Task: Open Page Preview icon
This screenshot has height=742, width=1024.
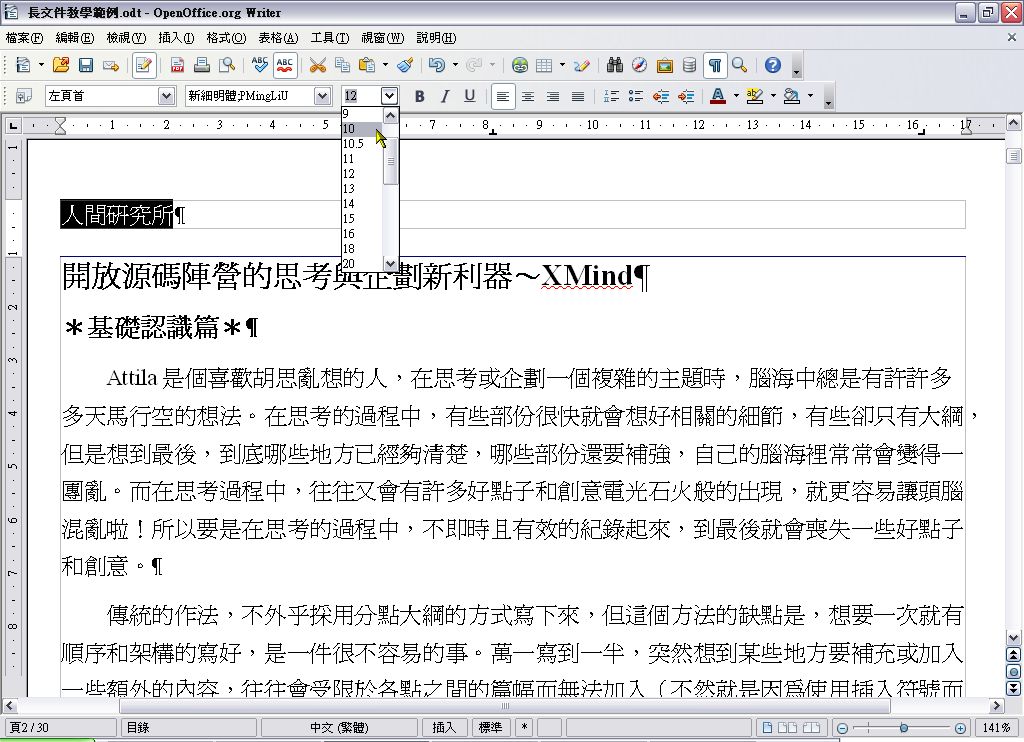Action: 227,65
